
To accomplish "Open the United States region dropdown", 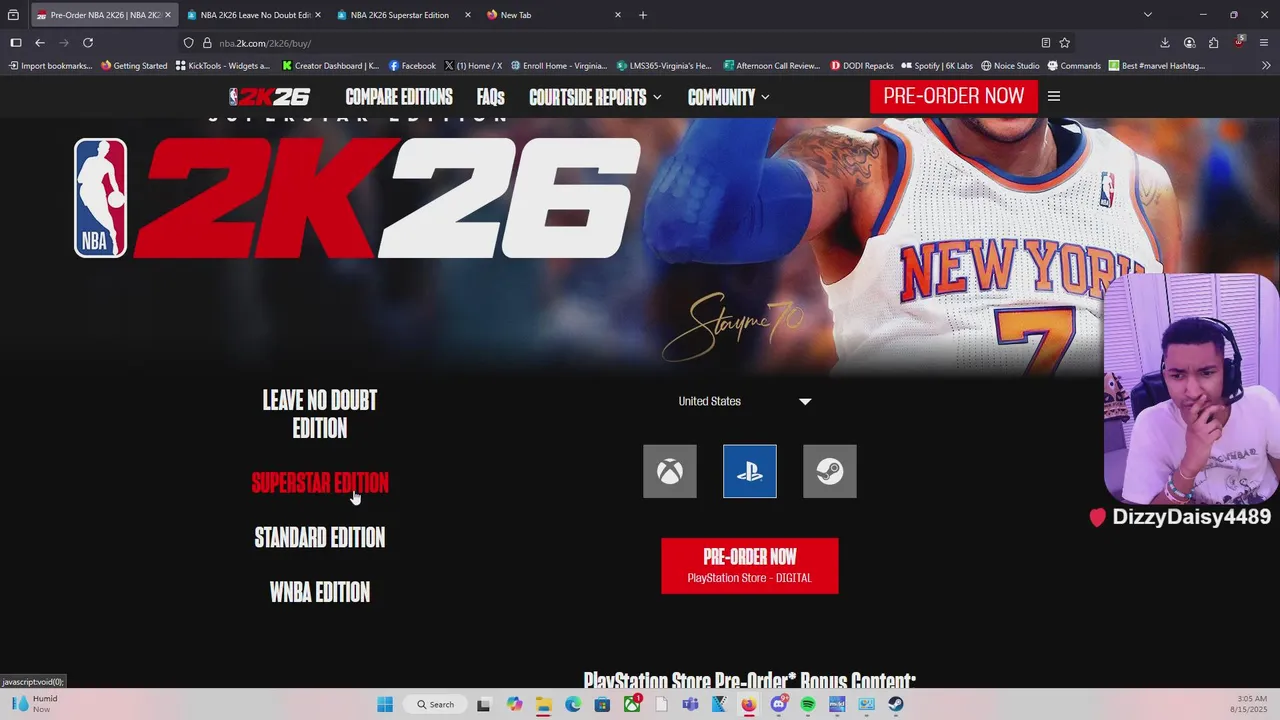I will coord(745,401).
